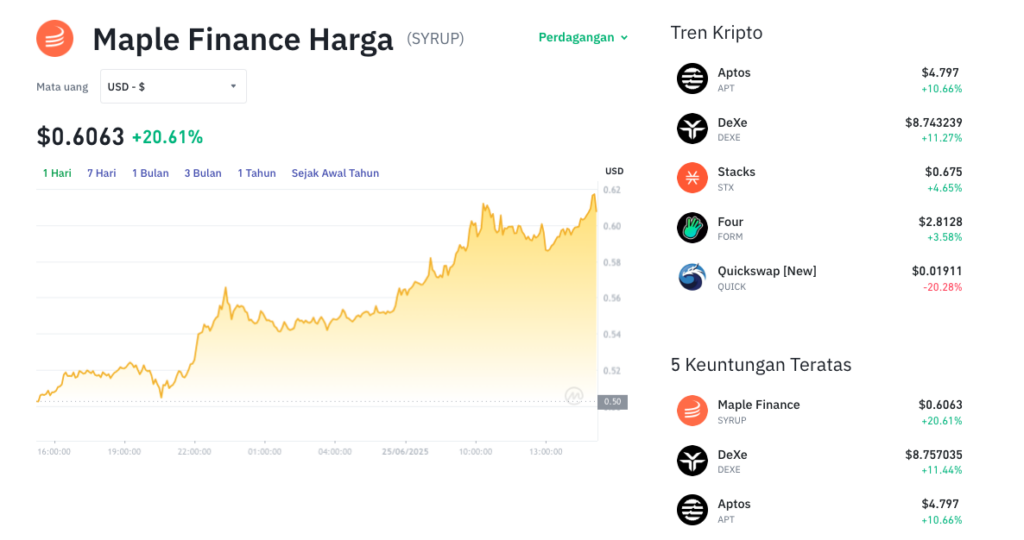The width and height of the screenshot is (1024, 540).
Task: Select the Sejak Awal Tahun range tab
Action: click(x=335, y=173)
